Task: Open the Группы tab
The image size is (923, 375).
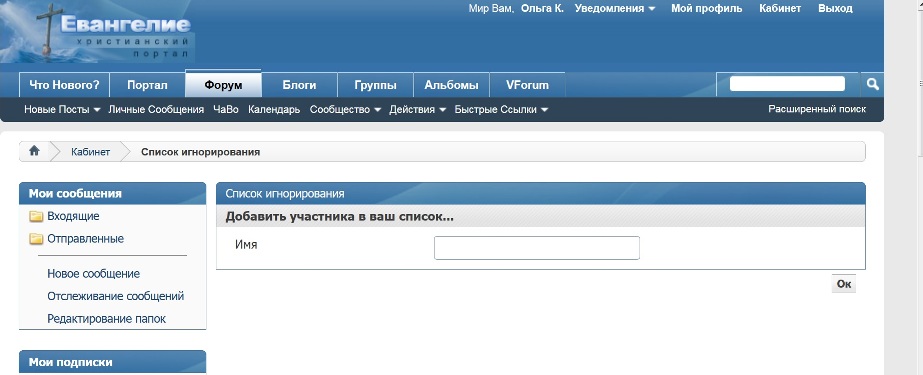Action: (376, 85)
